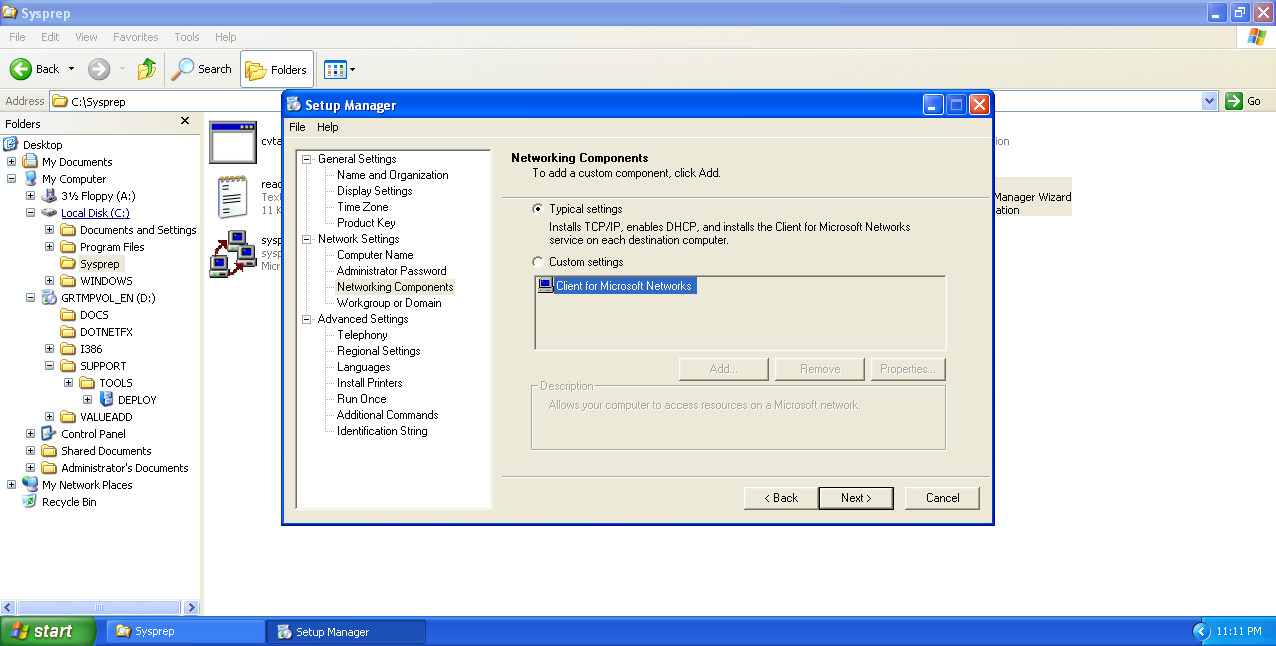Open the File menu in Sysprep Explorer window
Screen dimensions: 1276x646
tap(17, 37)
